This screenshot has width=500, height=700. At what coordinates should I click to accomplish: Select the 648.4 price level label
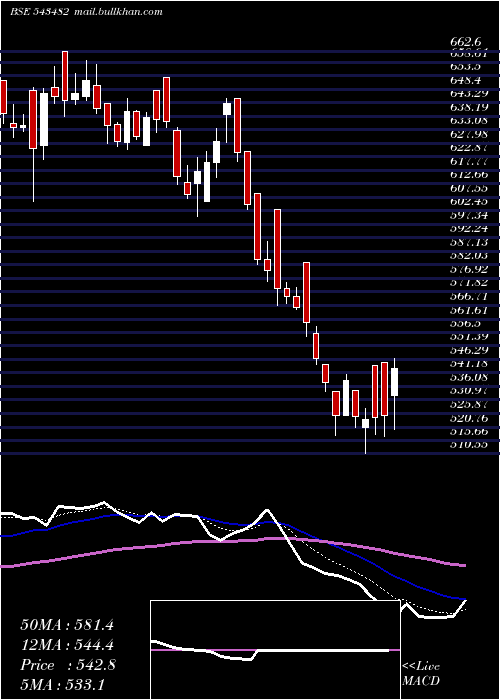466,81
